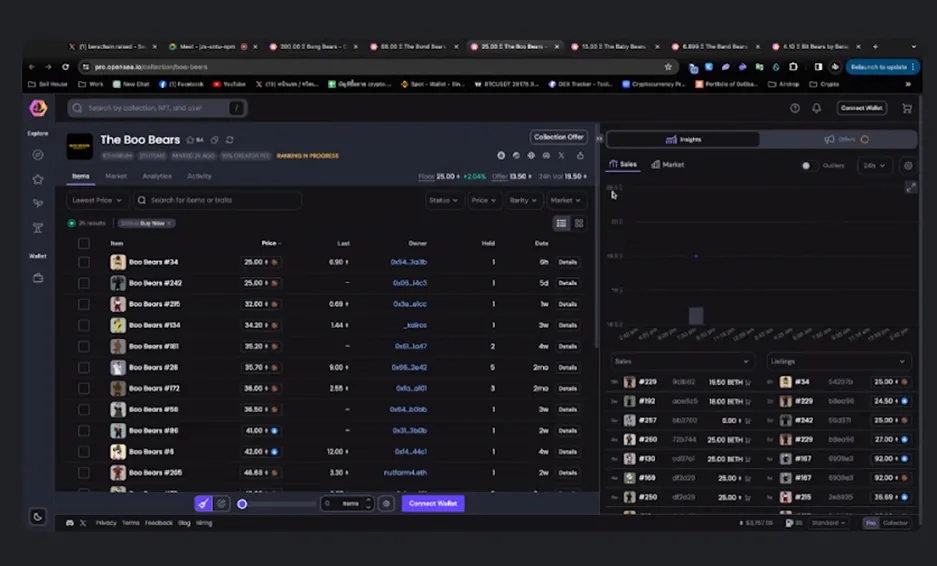Open the notifications bell icon
The width and height of the screenshot is (937, 566).
816,108
